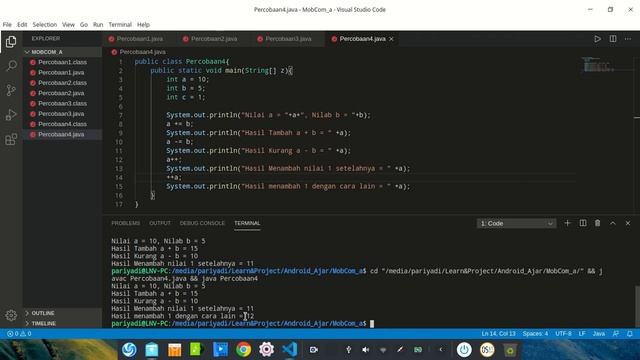This screenshot has height=360, width=640.
Task: Switch to the DEBUG CONSOLE tab
Action: (x=202, y=223)
